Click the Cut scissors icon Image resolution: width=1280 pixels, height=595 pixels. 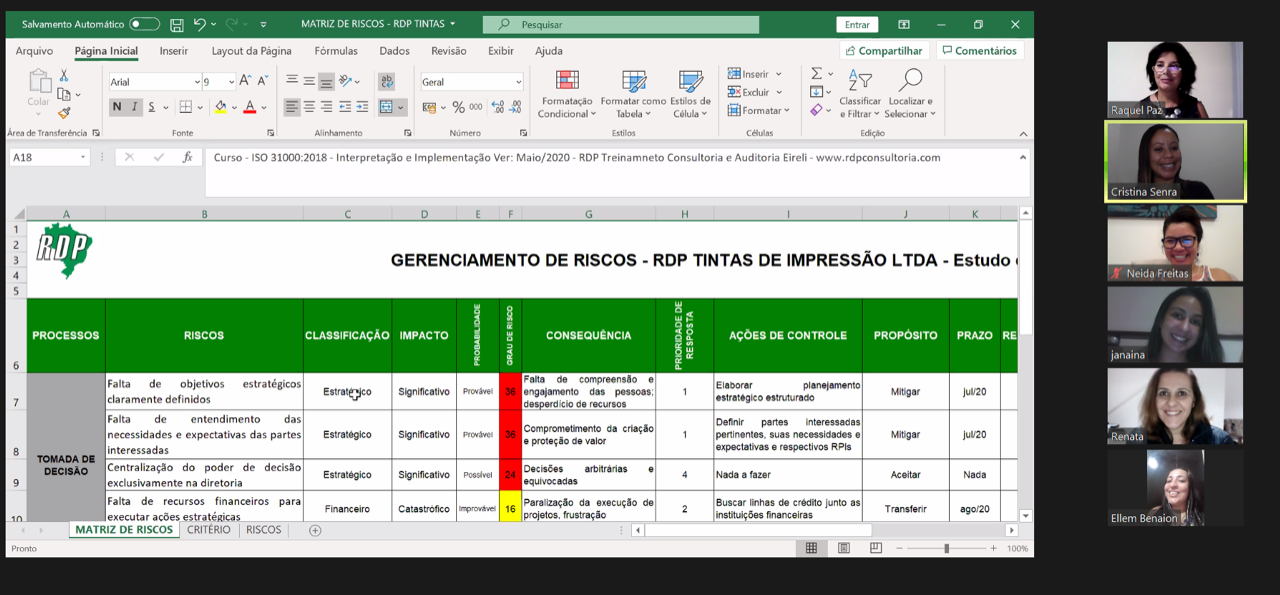(64, 76)
